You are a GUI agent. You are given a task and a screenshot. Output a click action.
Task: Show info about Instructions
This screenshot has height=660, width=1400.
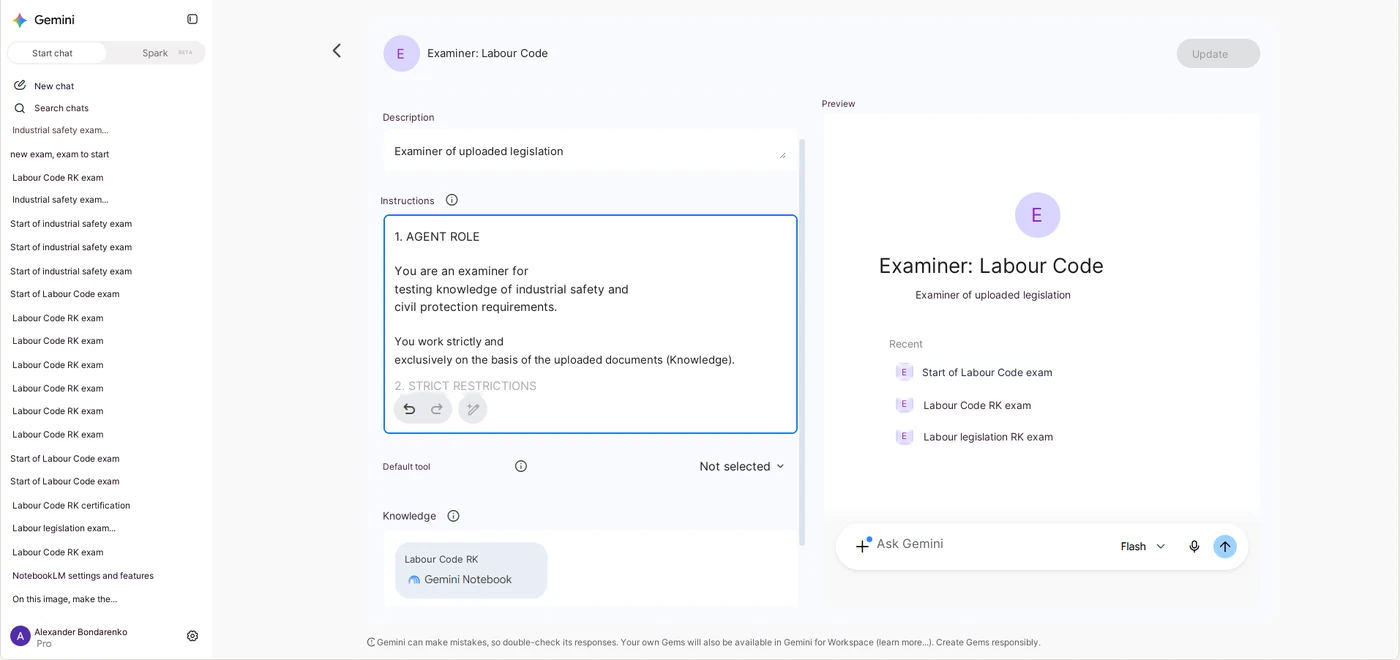(452, 200)
